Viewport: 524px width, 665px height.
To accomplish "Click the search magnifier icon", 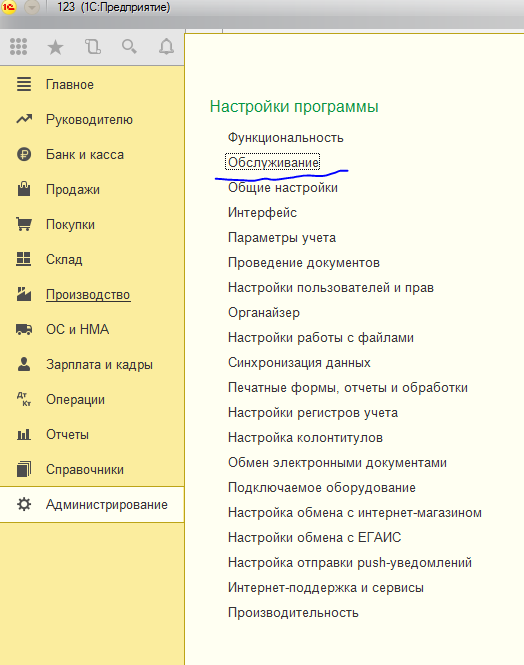I will click(x=129, y=46).
